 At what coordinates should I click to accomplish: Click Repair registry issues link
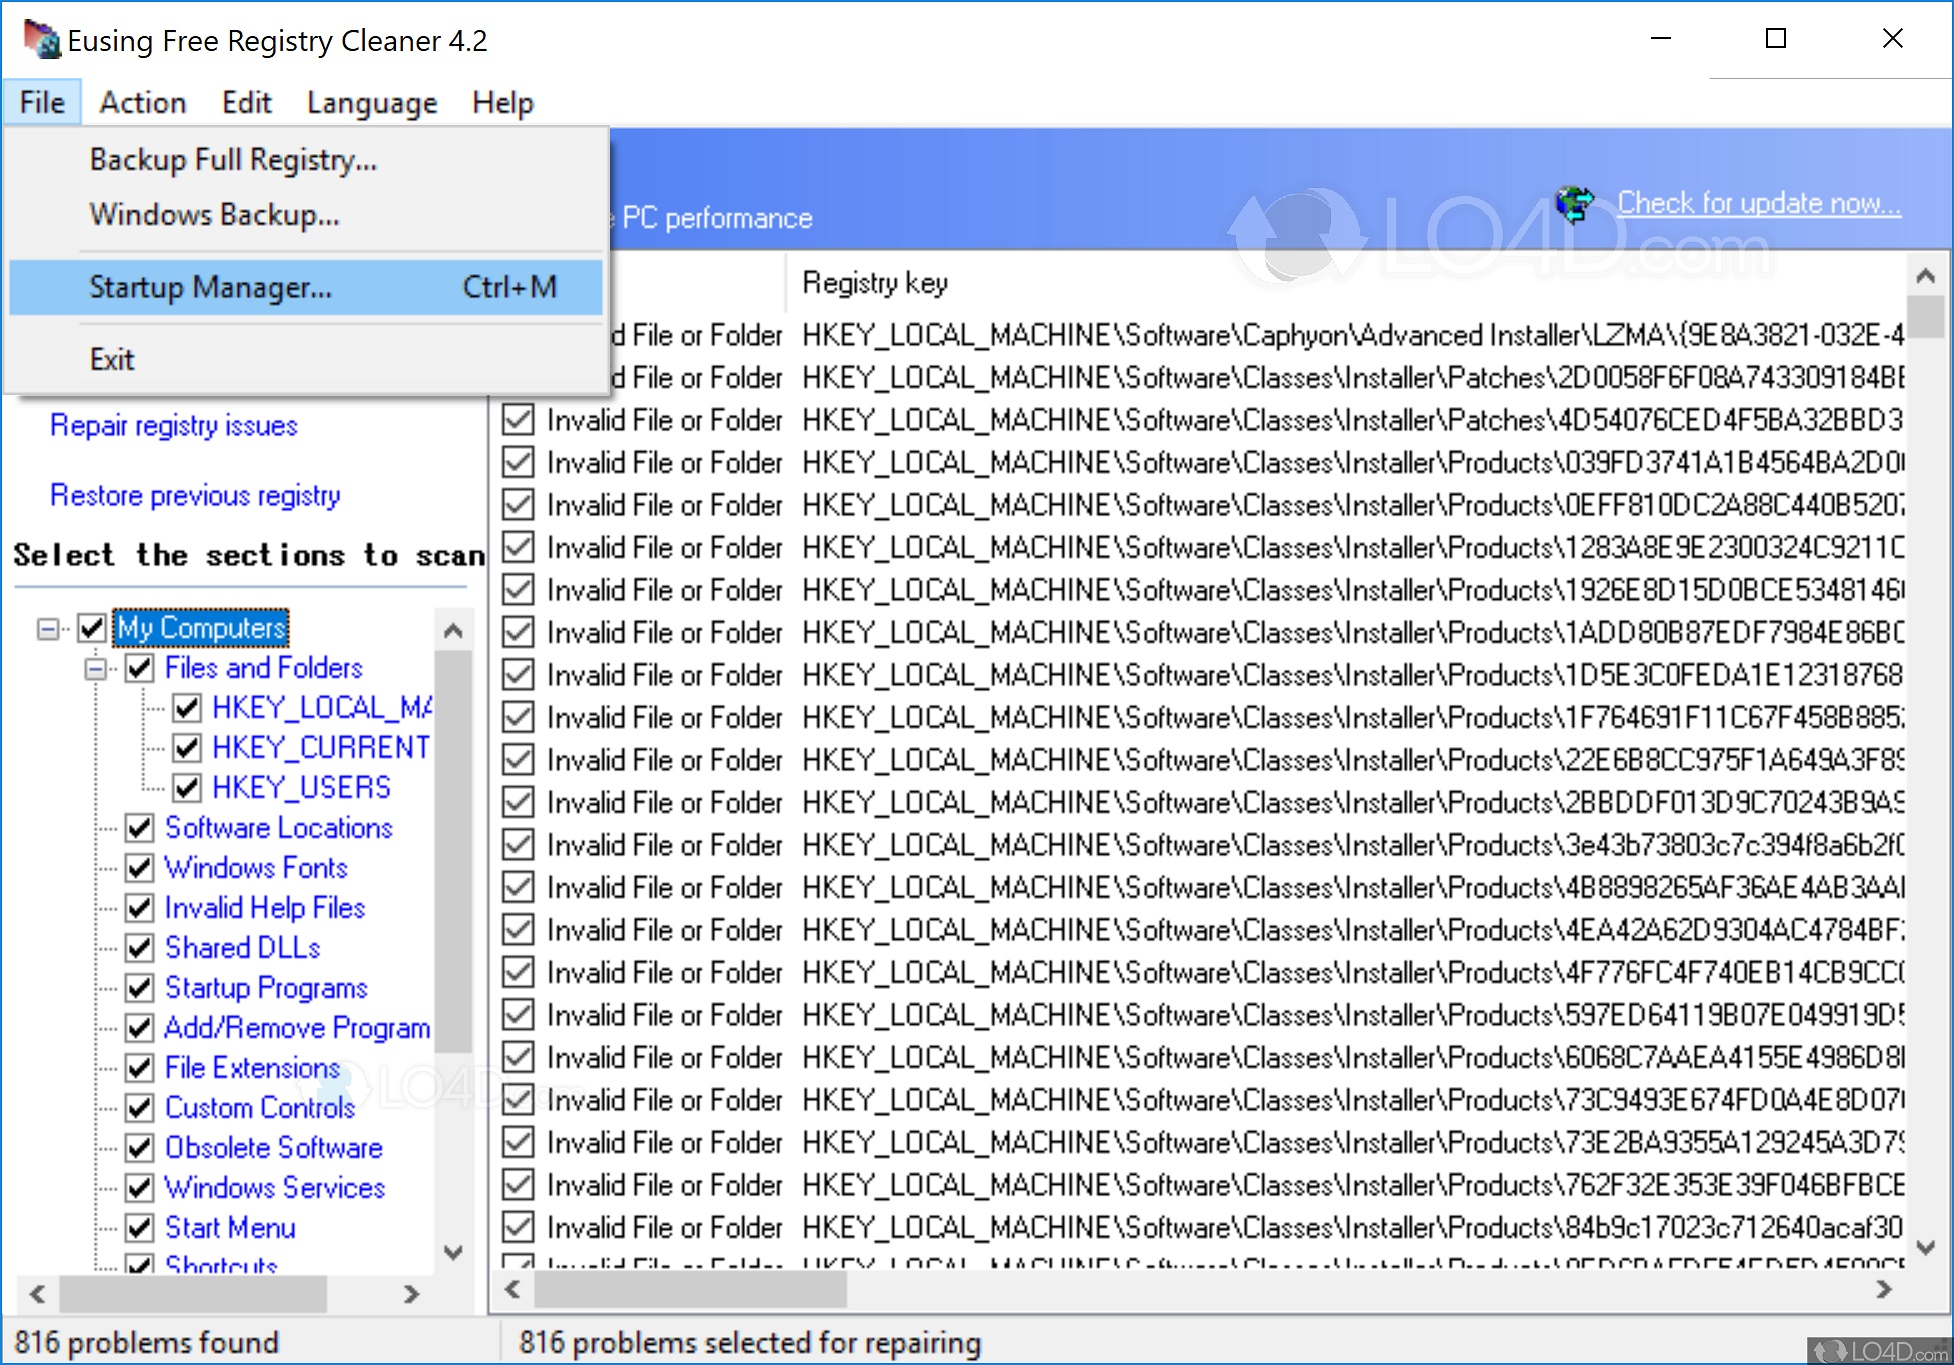[x=174, y=426]
